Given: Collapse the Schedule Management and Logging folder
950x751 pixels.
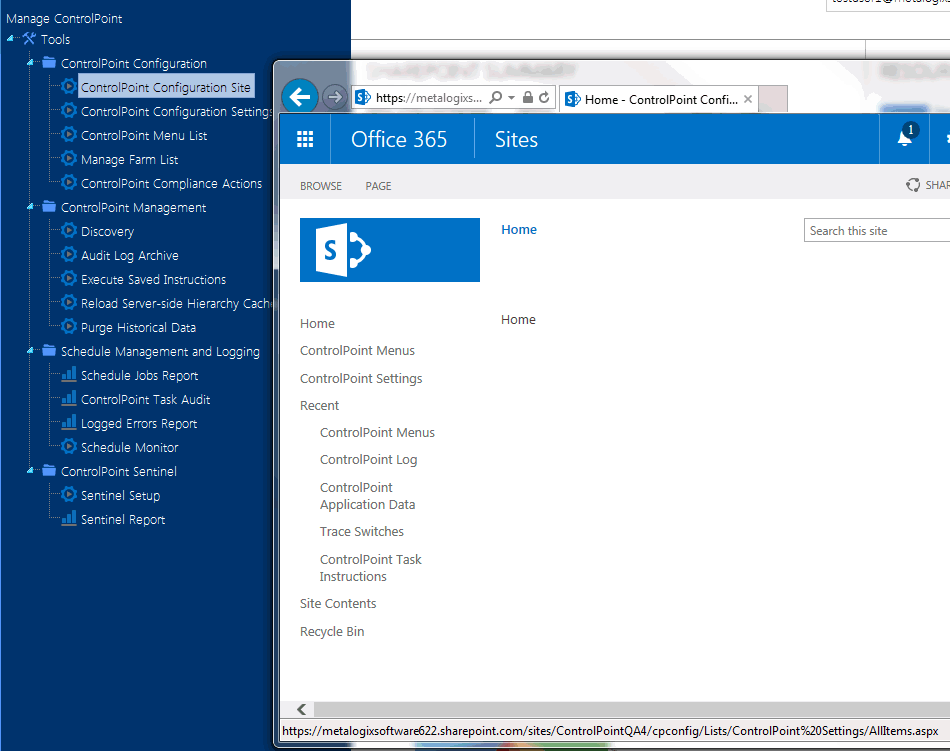Looking at the screenshot, I should pos(28,351).
